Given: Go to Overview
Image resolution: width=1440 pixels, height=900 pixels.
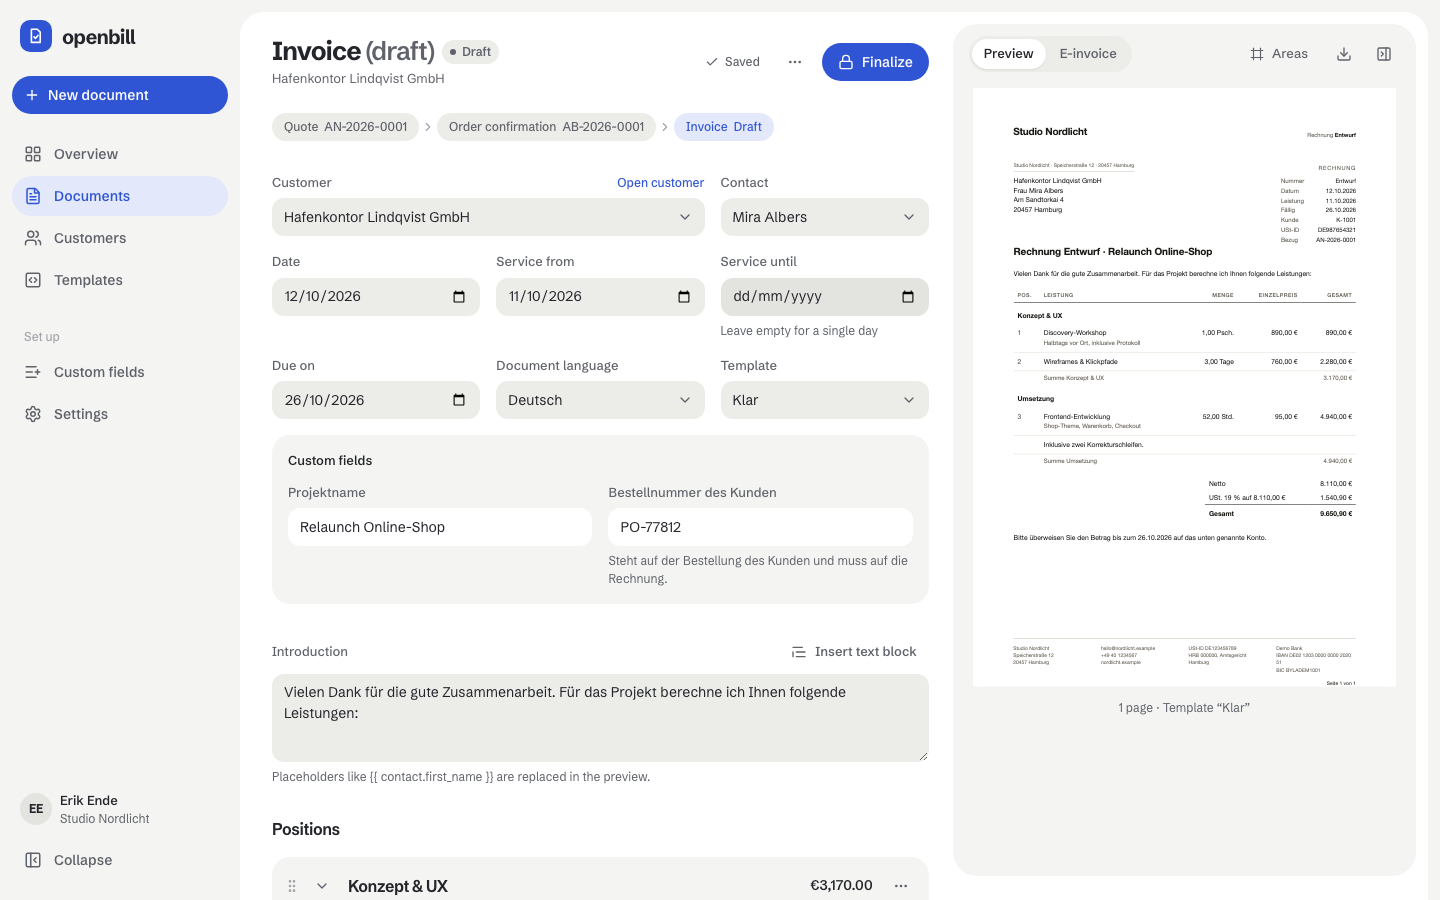Looking at the screenshot, I should click(x=120, y=154).
